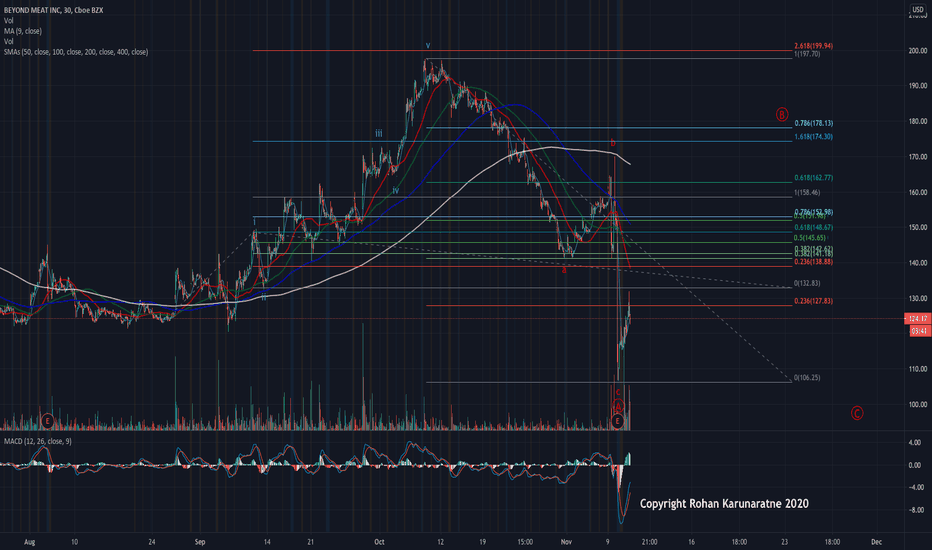Select the wave label v at the peak

coord(428,45)
